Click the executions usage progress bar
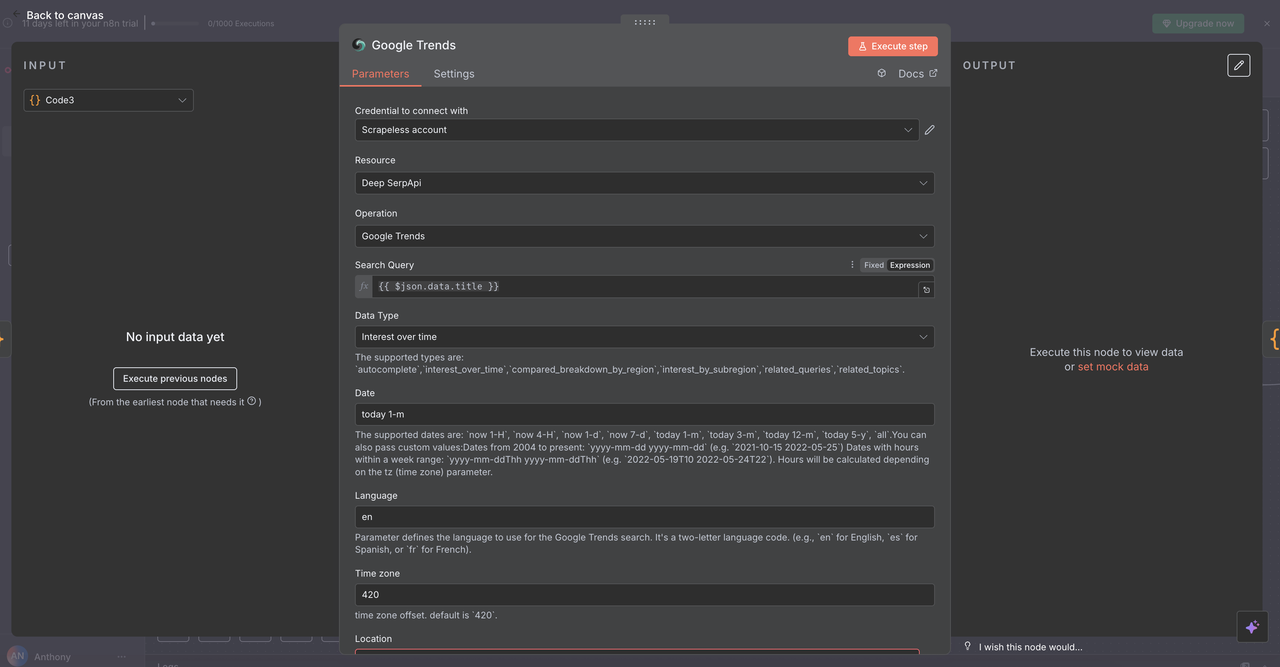This screenshot has height=667, width=1280. 176,23
